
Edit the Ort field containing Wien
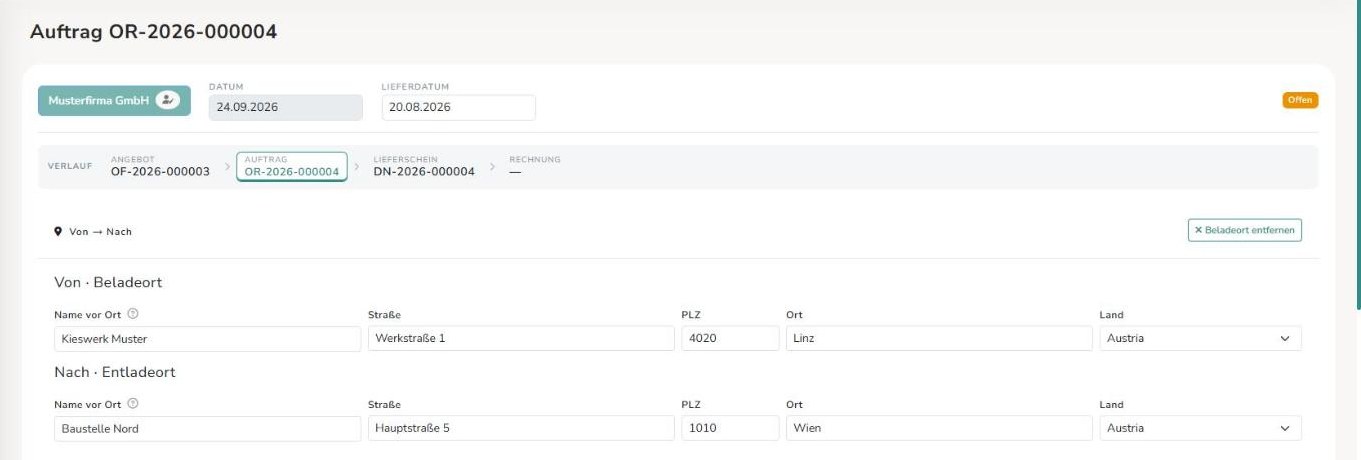click(939, 429)
